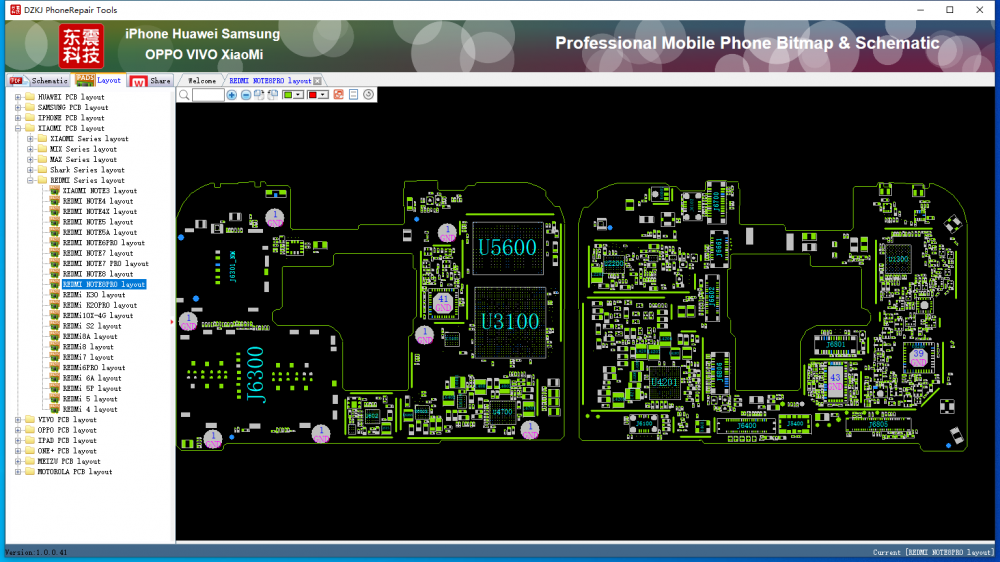Click the orange-red toolbar icon after the red swatch
The width and height of the screenshot is (1000, 562).
(x=339, y=95)
